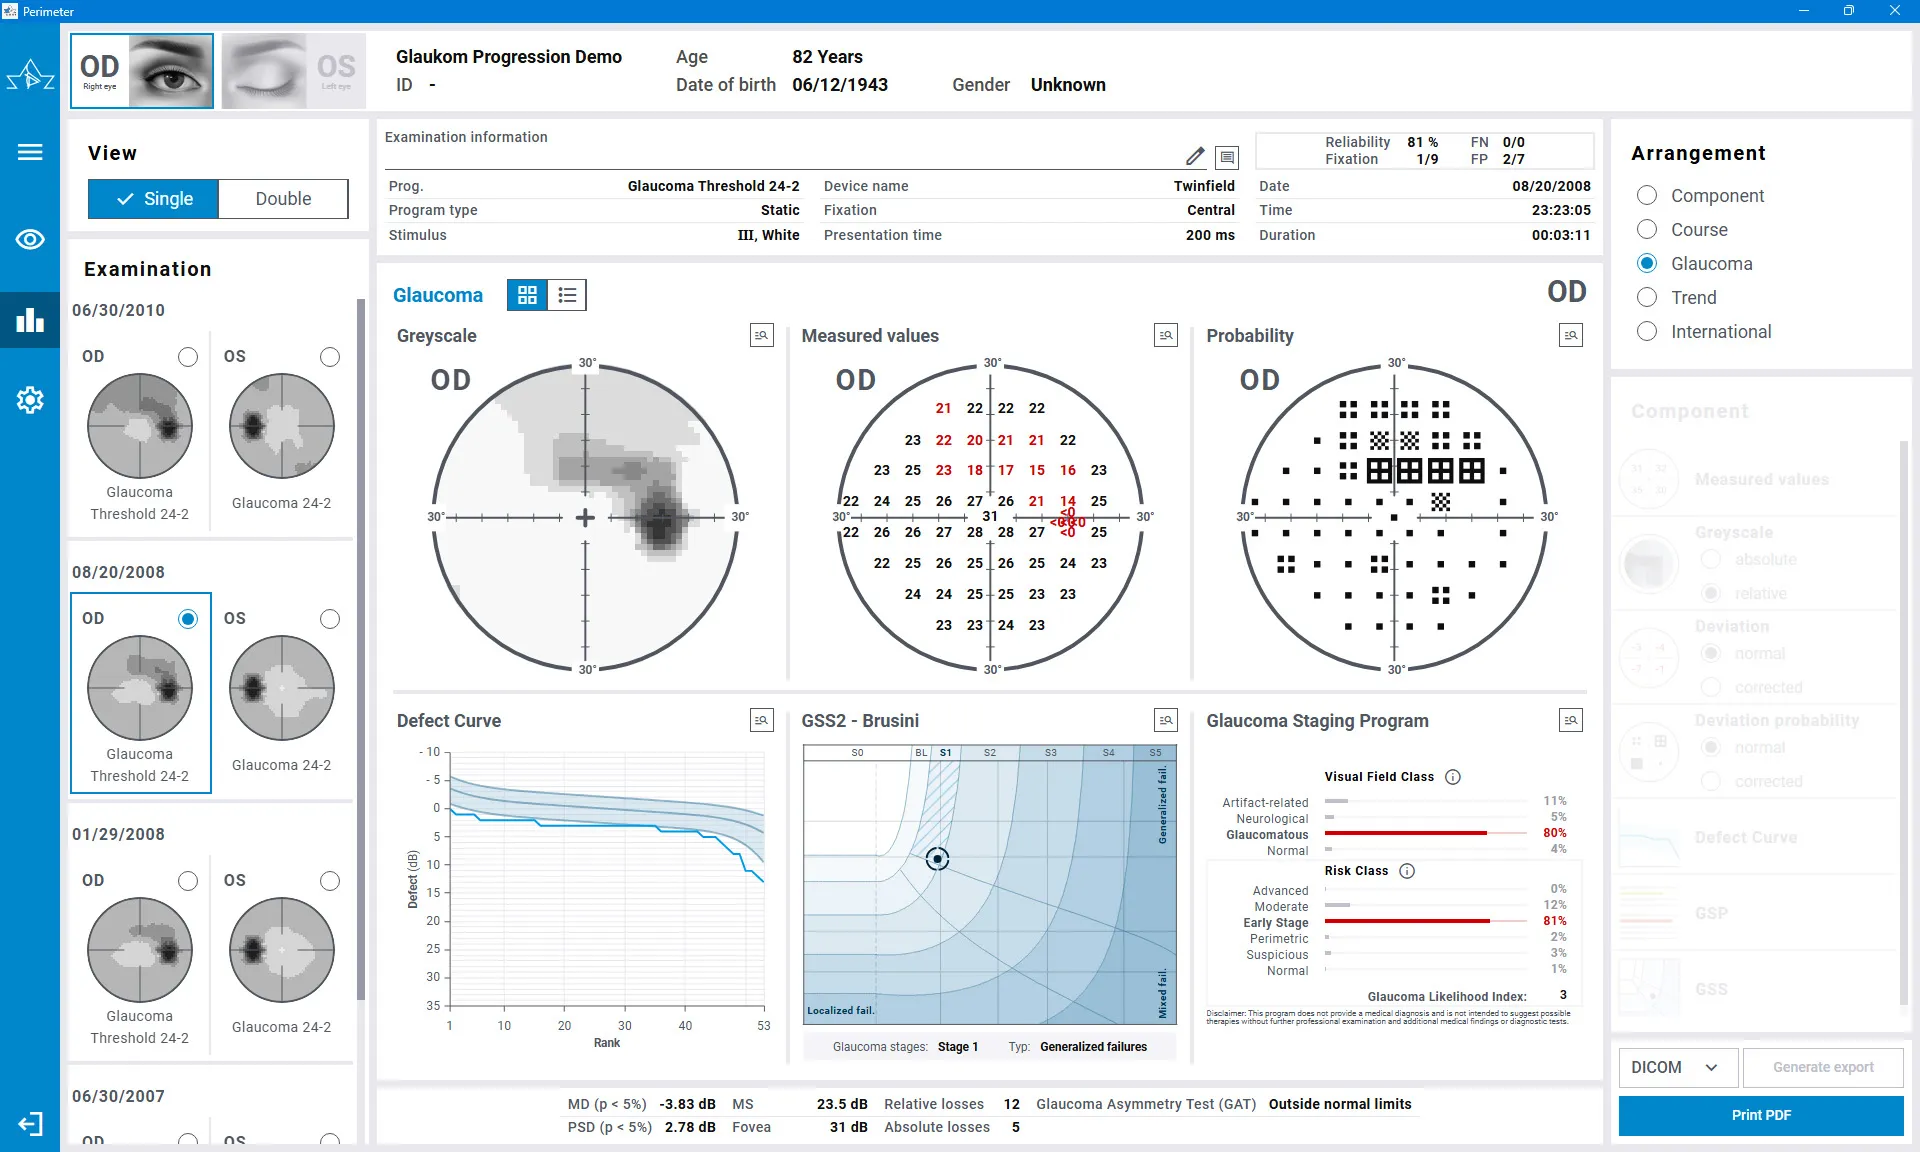Screen dimensions: 1920x1152
Task: Select the Glaucoma arrangement option
Action: tap(1647, 263)
